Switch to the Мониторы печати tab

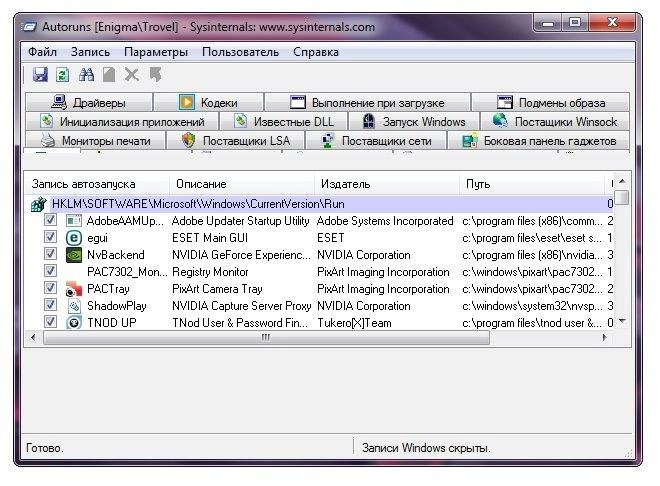pos(96,141)
